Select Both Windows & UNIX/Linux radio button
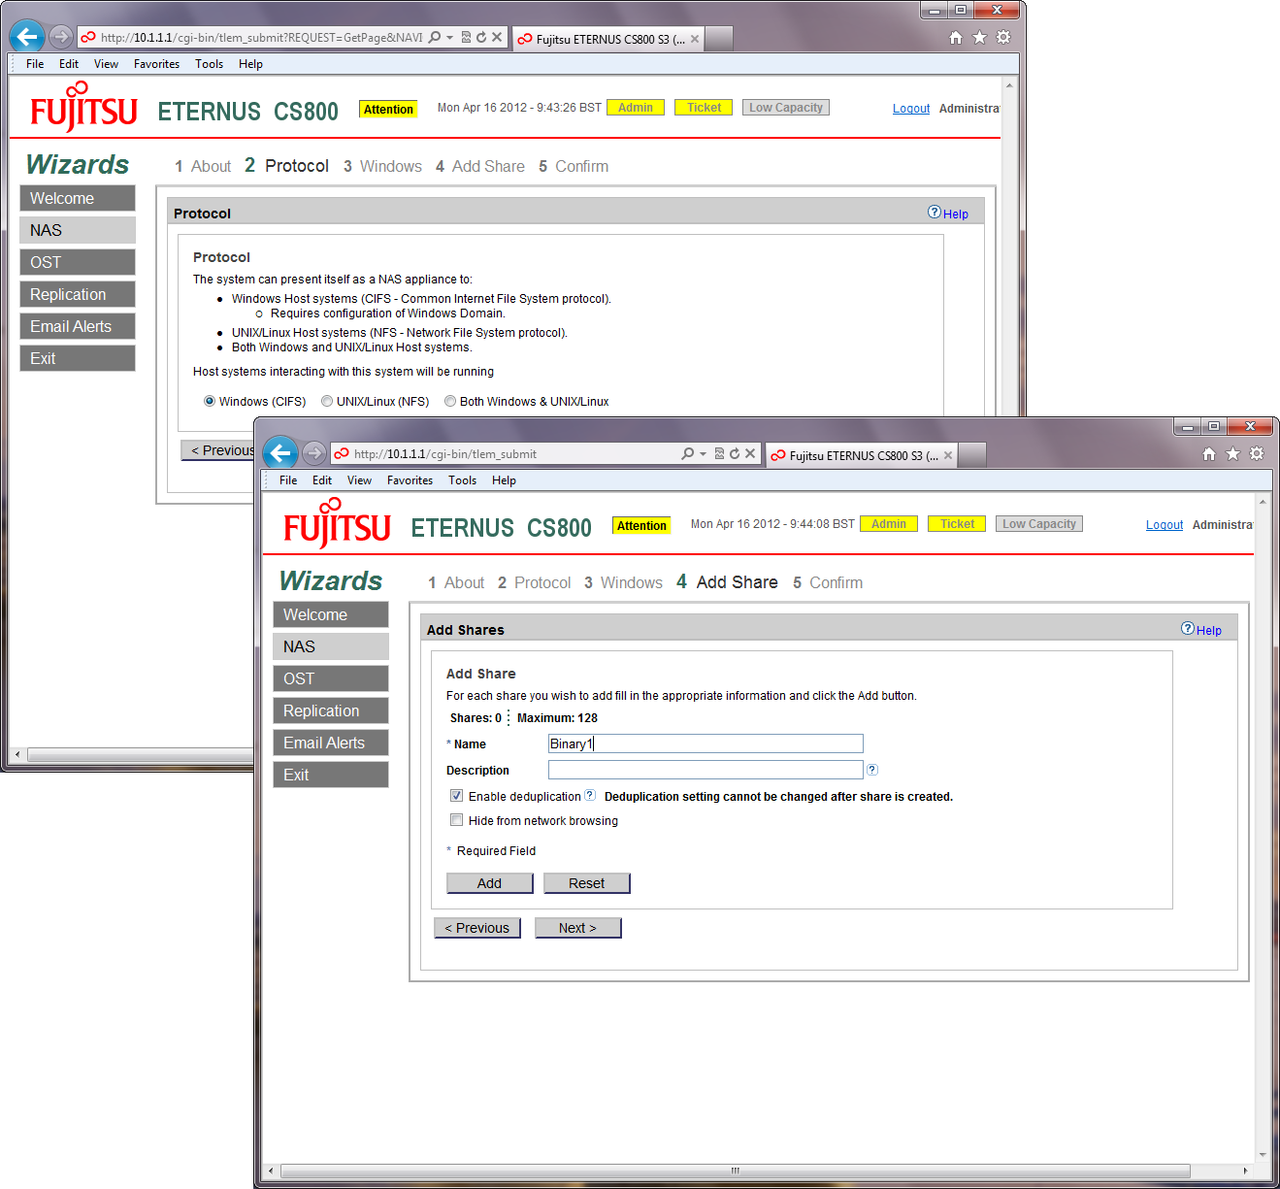Viewport: 1280px width, 1189px height. point(450,401)
